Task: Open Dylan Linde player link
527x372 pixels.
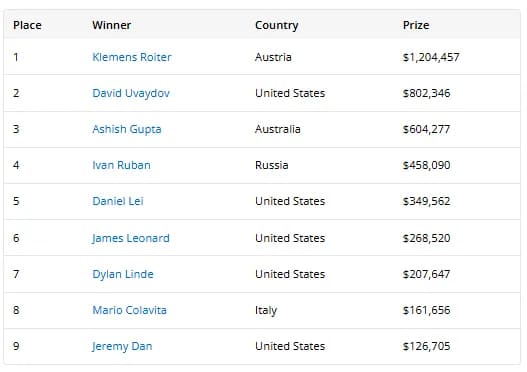Action: 123,274
